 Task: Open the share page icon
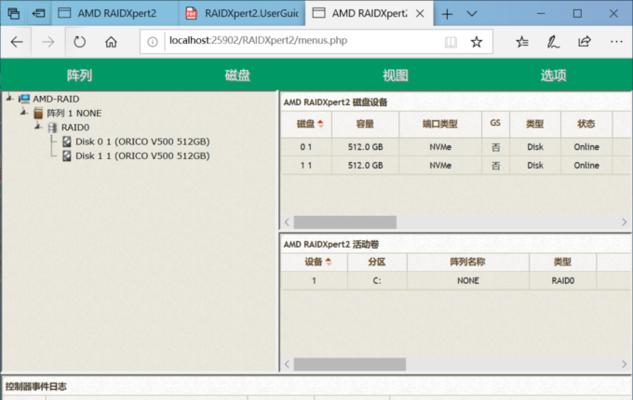[x=585, y=42]
